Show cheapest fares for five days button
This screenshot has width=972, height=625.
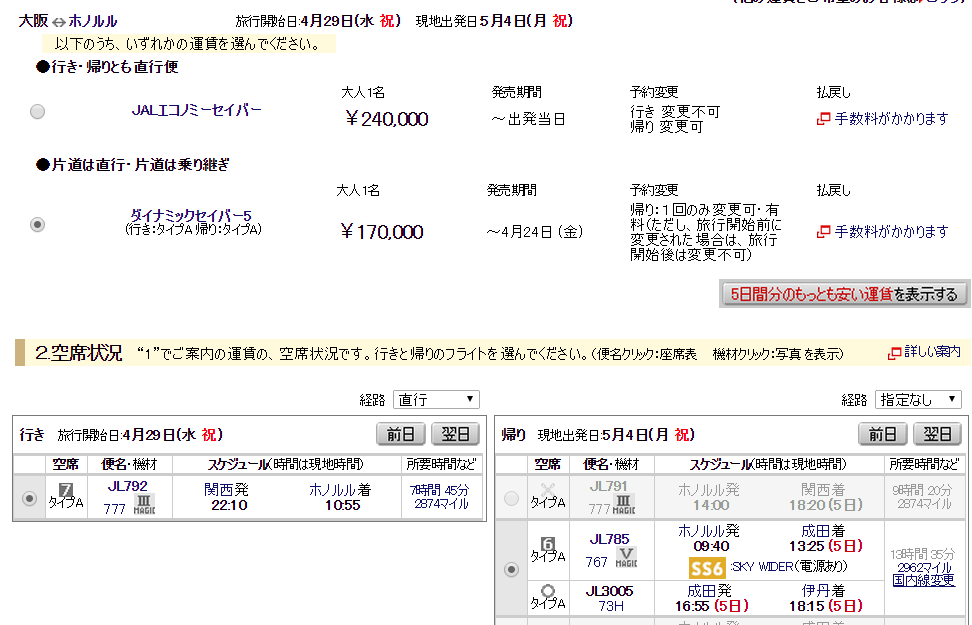[844, 294]
